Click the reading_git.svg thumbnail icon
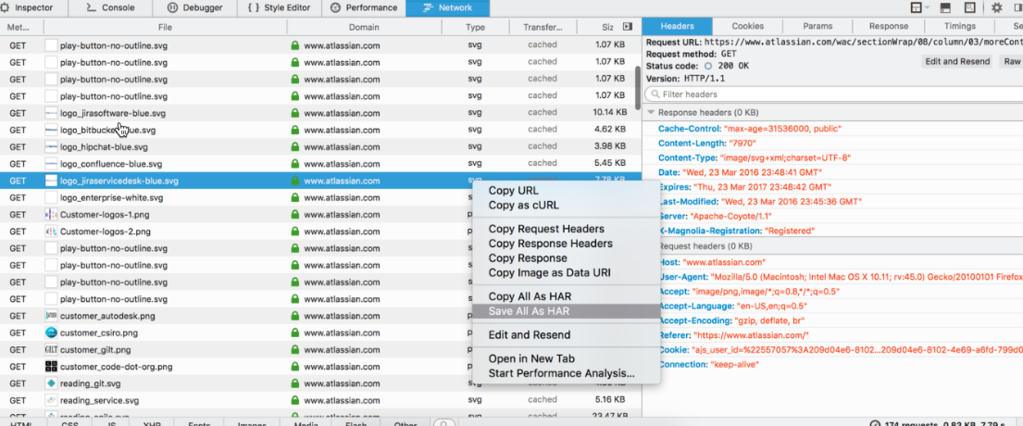 tap(52, 384)
